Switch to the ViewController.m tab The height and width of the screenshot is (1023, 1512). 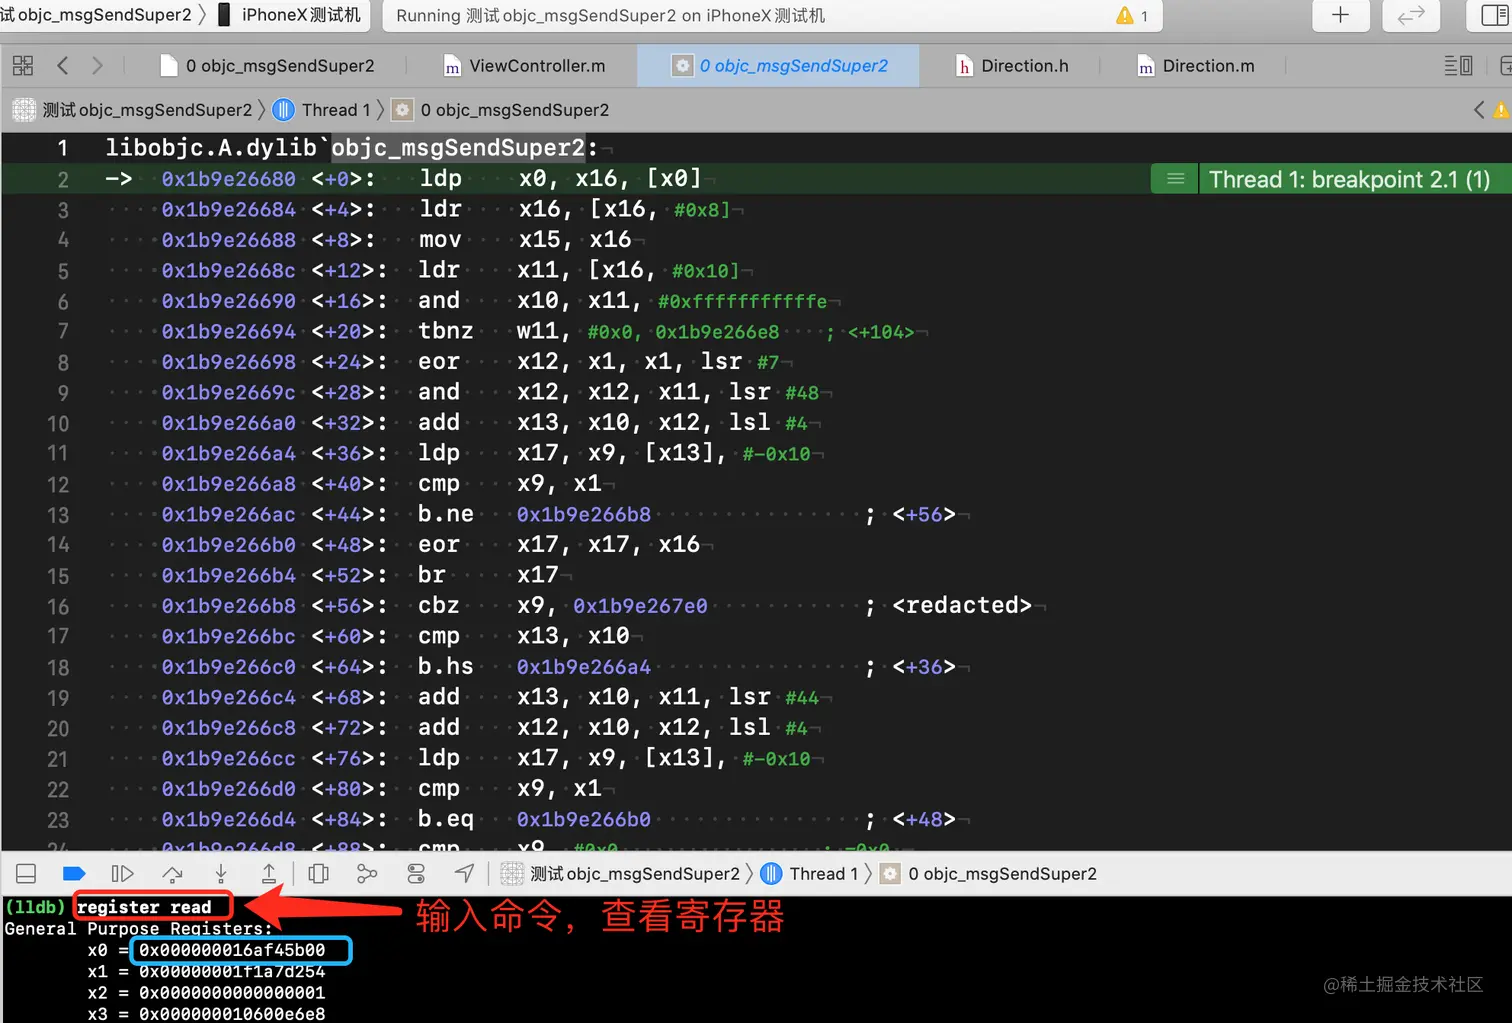[524, 66]
